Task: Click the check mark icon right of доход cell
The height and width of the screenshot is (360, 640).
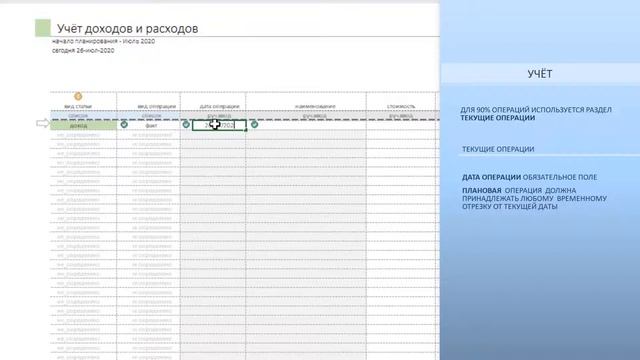Action: (x=124, y=124)
